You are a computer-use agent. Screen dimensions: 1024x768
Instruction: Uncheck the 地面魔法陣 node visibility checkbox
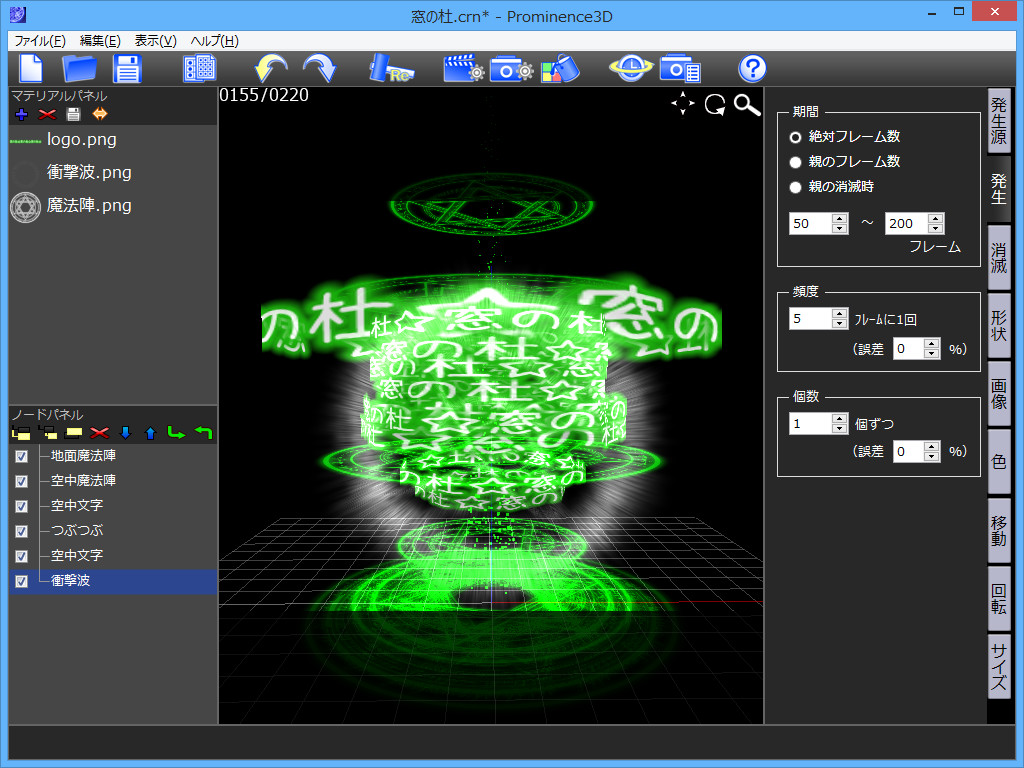click(x=21, y=456)
